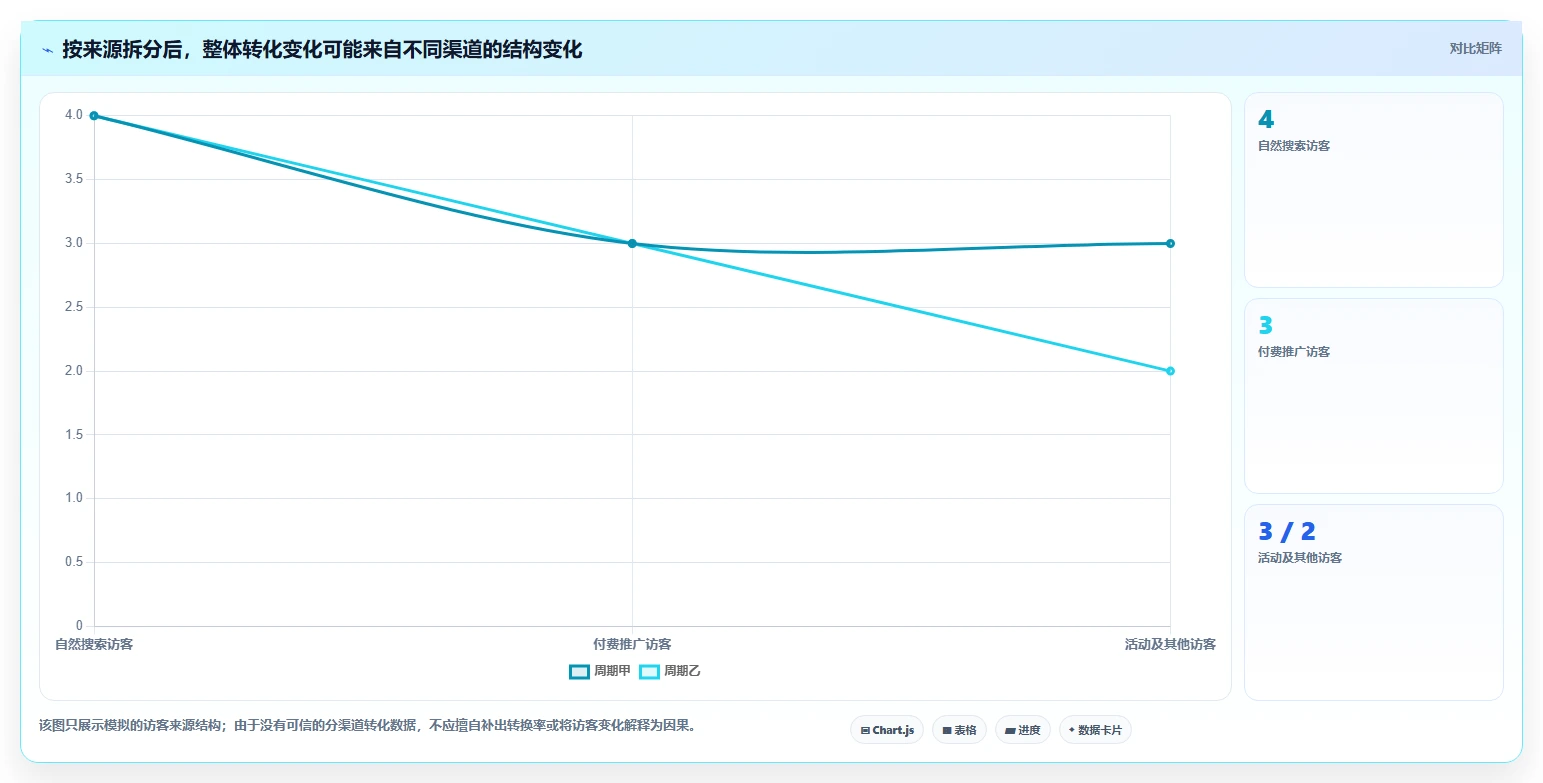Screen dimensions: 1543x783
Task: Click the 付费推广访客 card caption
Action: [x=1294, y=352]
